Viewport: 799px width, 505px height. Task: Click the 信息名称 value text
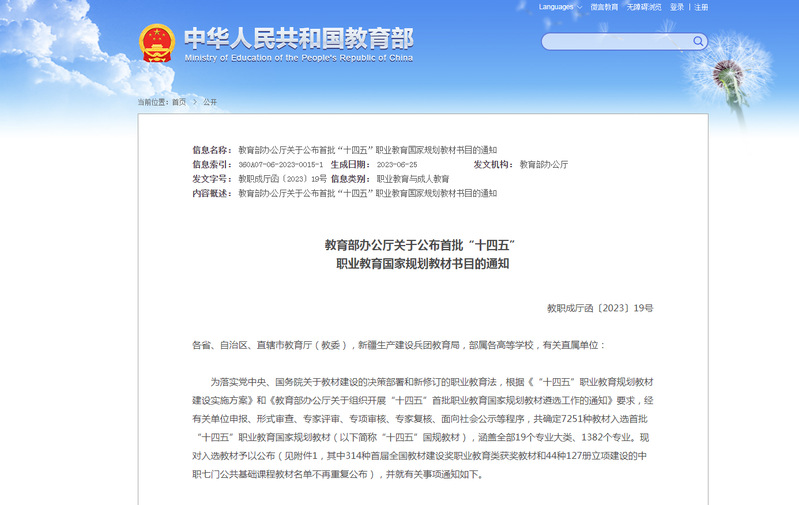click(367, 149)
